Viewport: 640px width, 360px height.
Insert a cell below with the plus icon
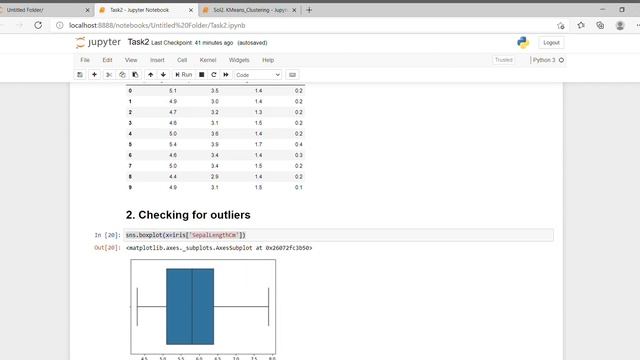94,75
